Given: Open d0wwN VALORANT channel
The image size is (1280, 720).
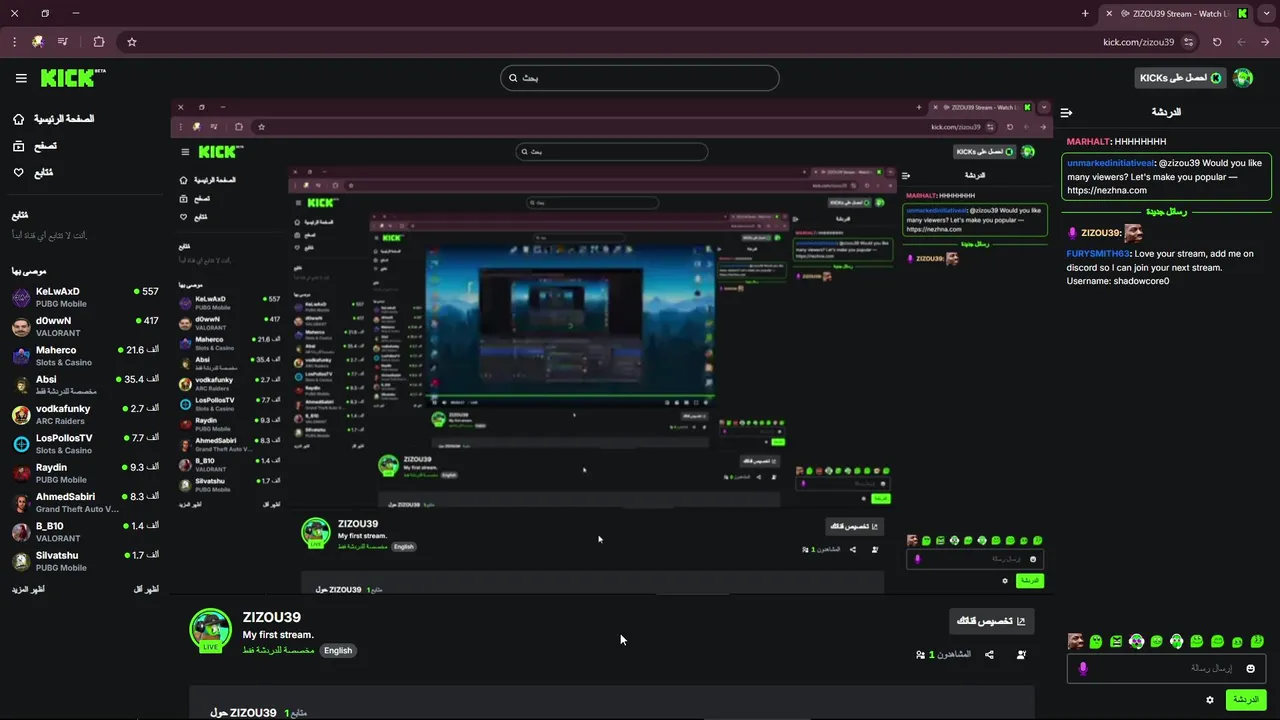Looking at the screenshot, I should pos(85,326).
